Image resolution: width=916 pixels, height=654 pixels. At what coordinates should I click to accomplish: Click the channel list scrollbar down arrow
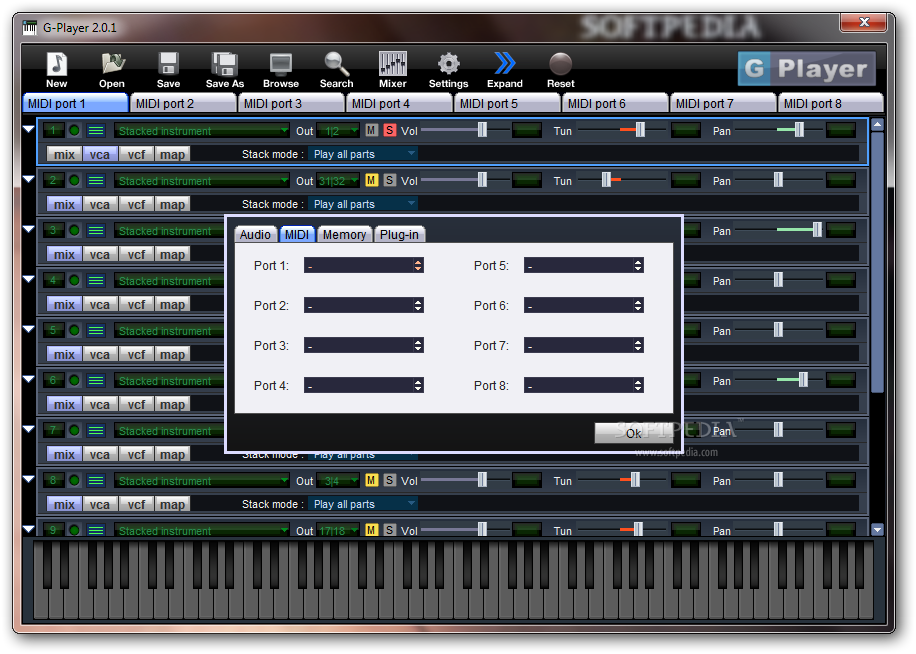(x=877, y=530)
